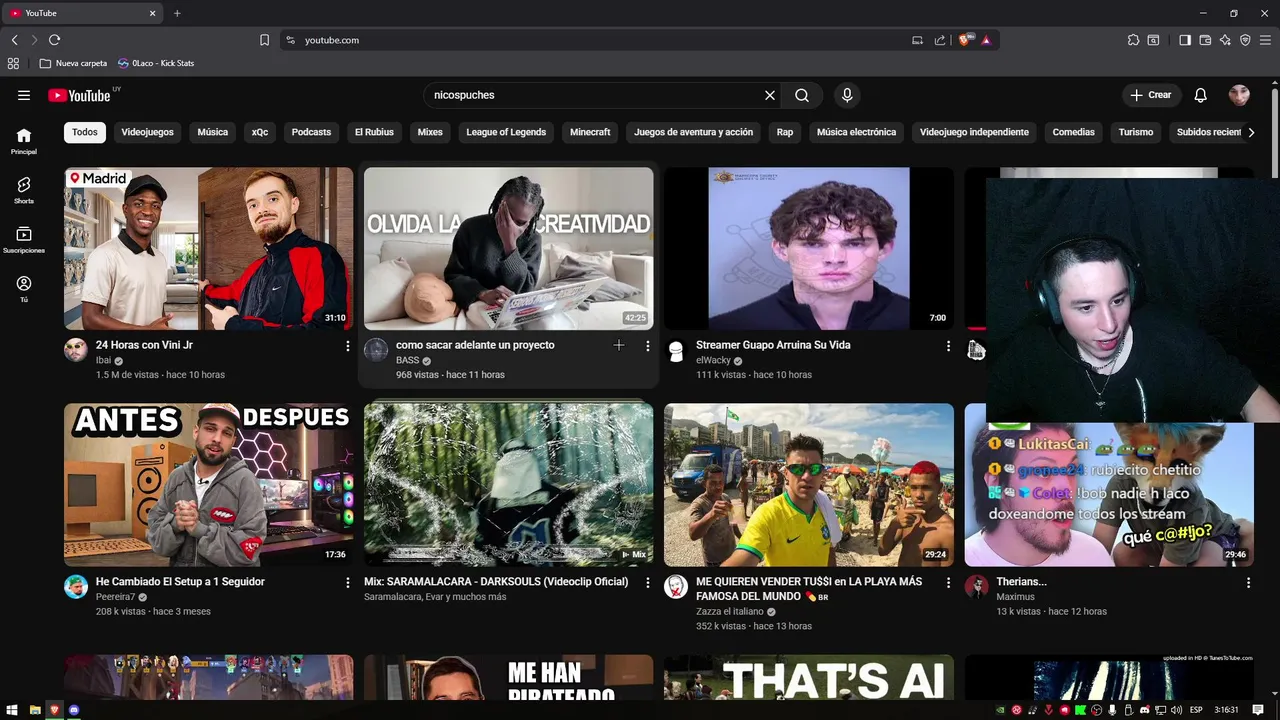
Task: Click the magnifier search button
Action: (802, 95)
